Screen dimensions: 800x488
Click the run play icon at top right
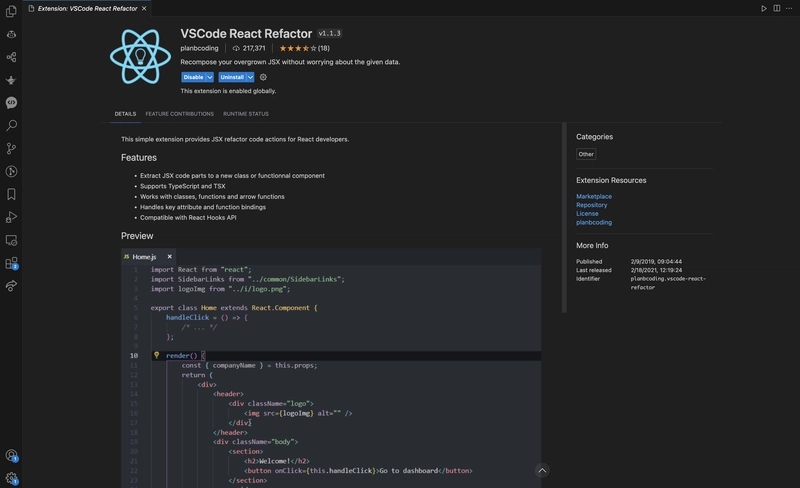point(764,8)
